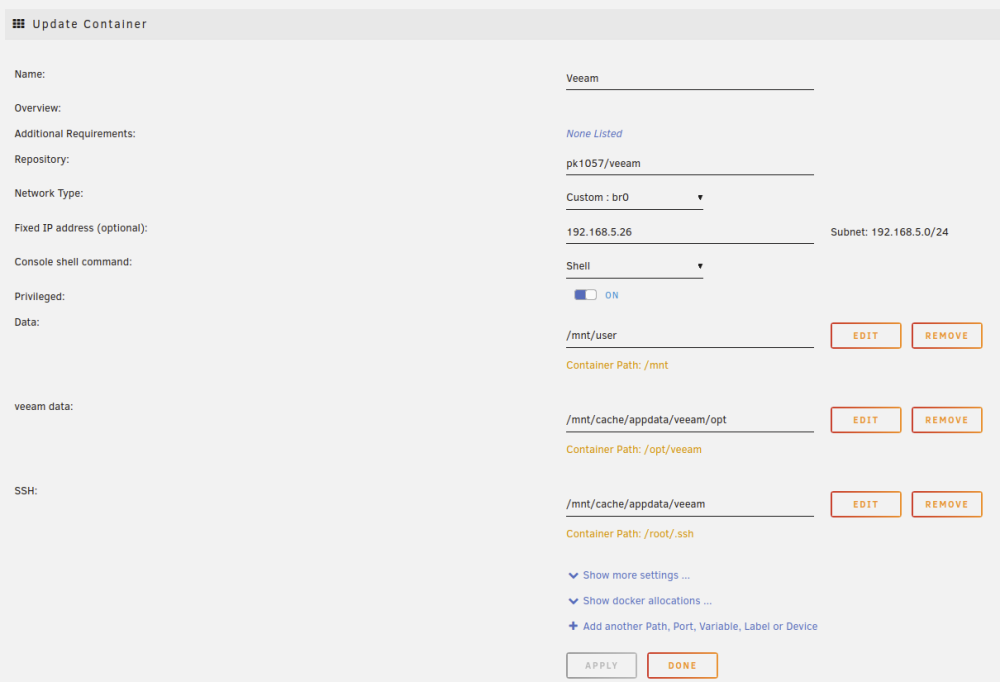Remove the SSH path mapping

tap(946, 504)
